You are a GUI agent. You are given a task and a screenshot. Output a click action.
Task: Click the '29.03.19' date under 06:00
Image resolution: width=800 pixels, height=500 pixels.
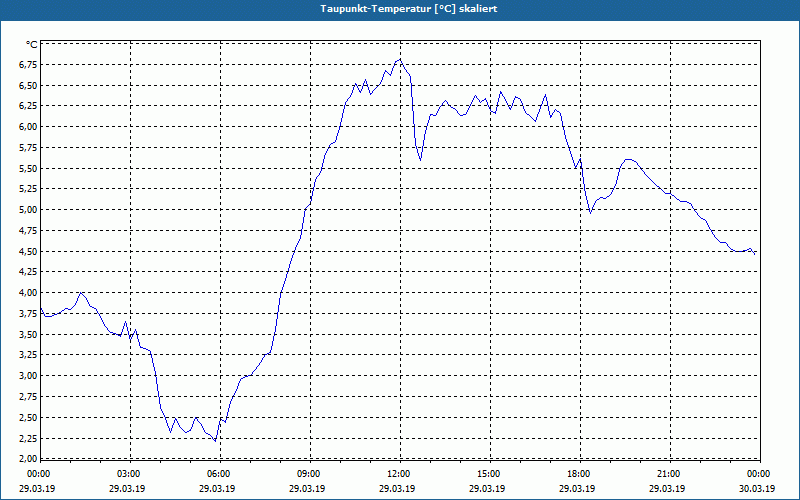pyautogui.click(x=217, y=488)
